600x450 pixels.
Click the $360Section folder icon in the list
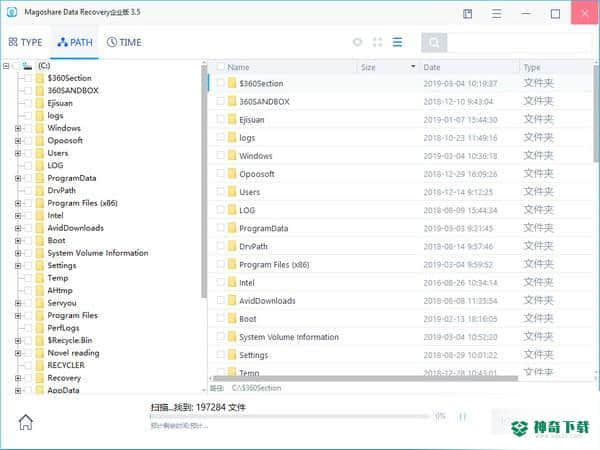232,83
